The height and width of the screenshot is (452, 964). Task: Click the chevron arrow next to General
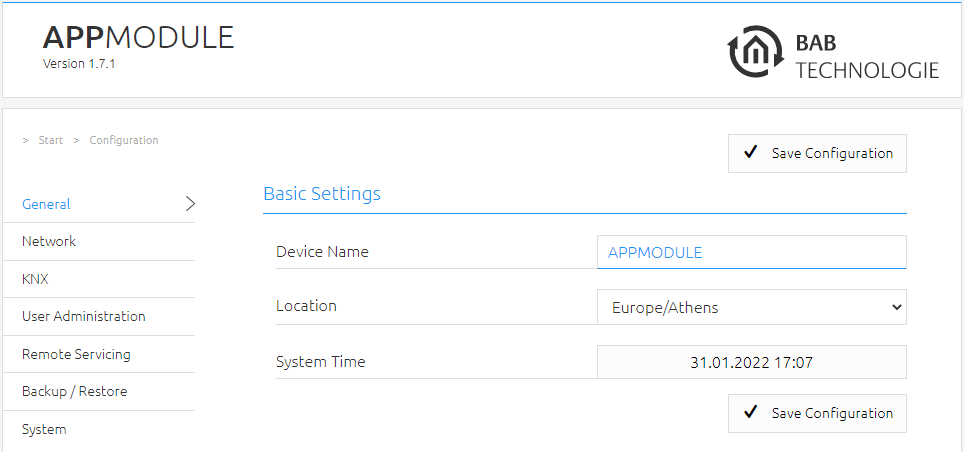point(190,204)
